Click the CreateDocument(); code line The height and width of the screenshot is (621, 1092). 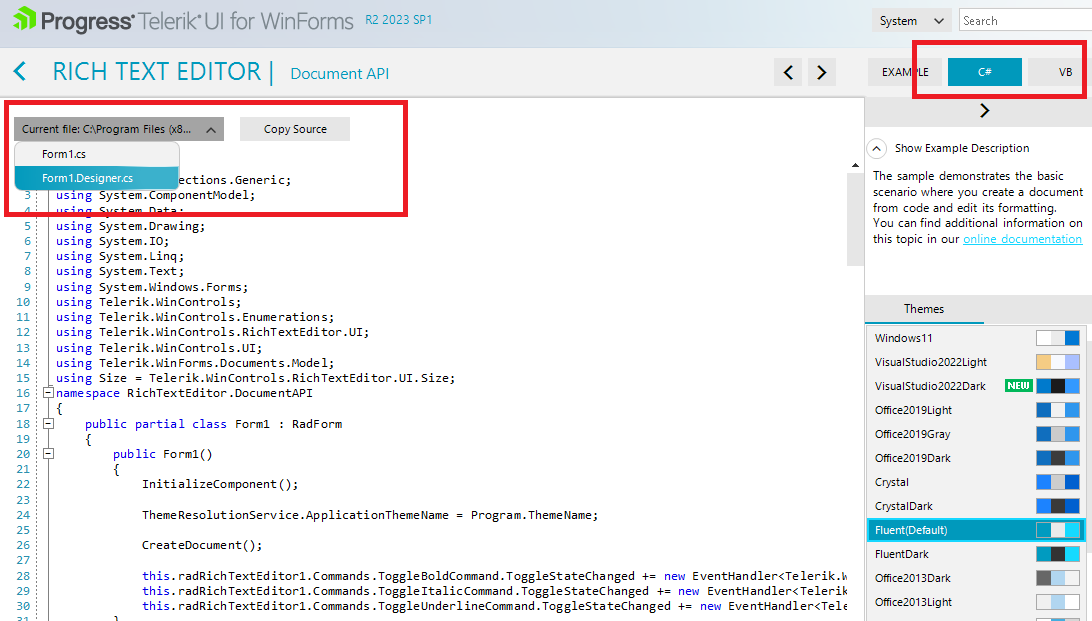203,545
